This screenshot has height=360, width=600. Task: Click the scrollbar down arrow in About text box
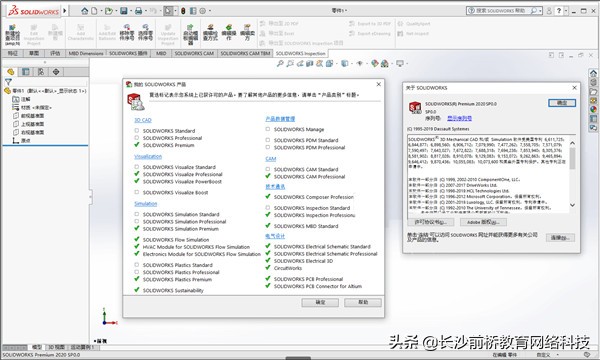(572, 205)
